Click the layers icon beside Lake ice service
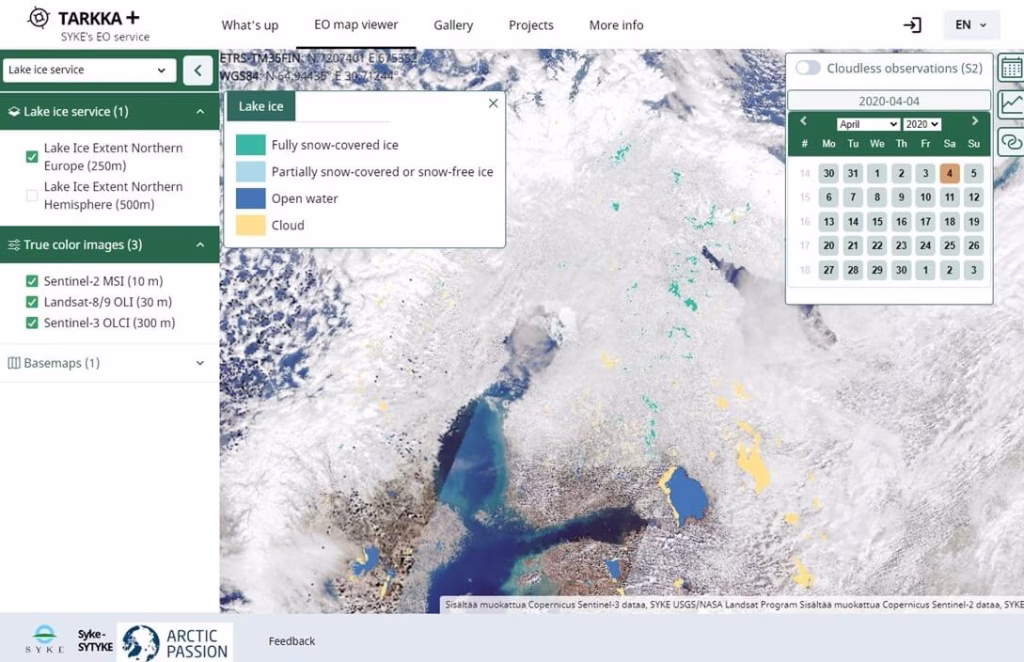Image resolution: width=1024 pixels, height=662 pixels. click(x=14, y=112)
